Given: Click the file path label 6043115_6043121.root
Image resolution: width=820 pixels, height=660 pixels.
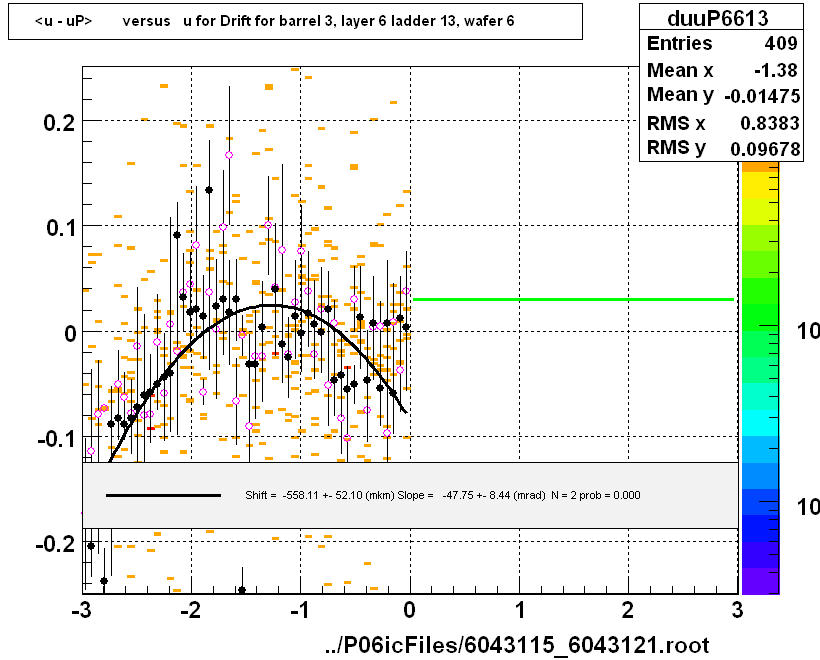Looking at the screenshot, I should click(x=517, y=645).
